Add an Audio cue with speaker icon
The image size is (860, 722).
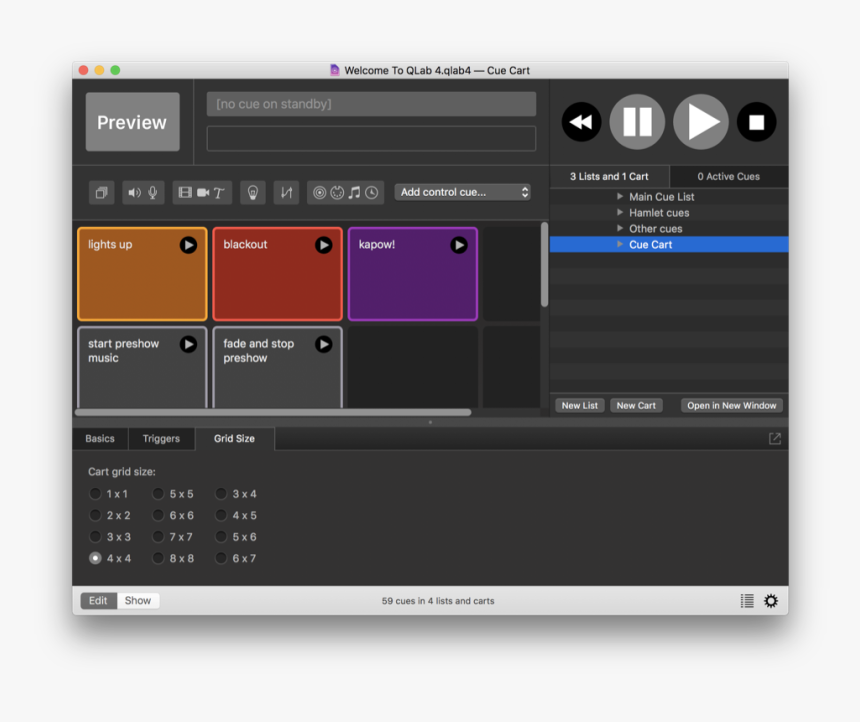coord(134,193)
